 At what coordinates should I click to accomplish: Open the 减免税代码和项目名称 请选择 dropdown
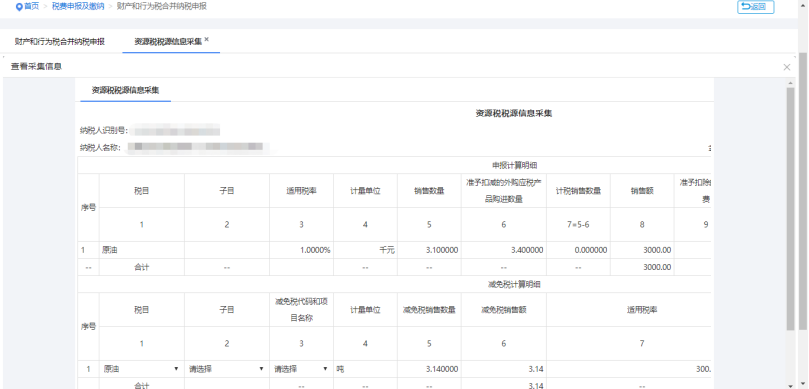pos(301,369)
